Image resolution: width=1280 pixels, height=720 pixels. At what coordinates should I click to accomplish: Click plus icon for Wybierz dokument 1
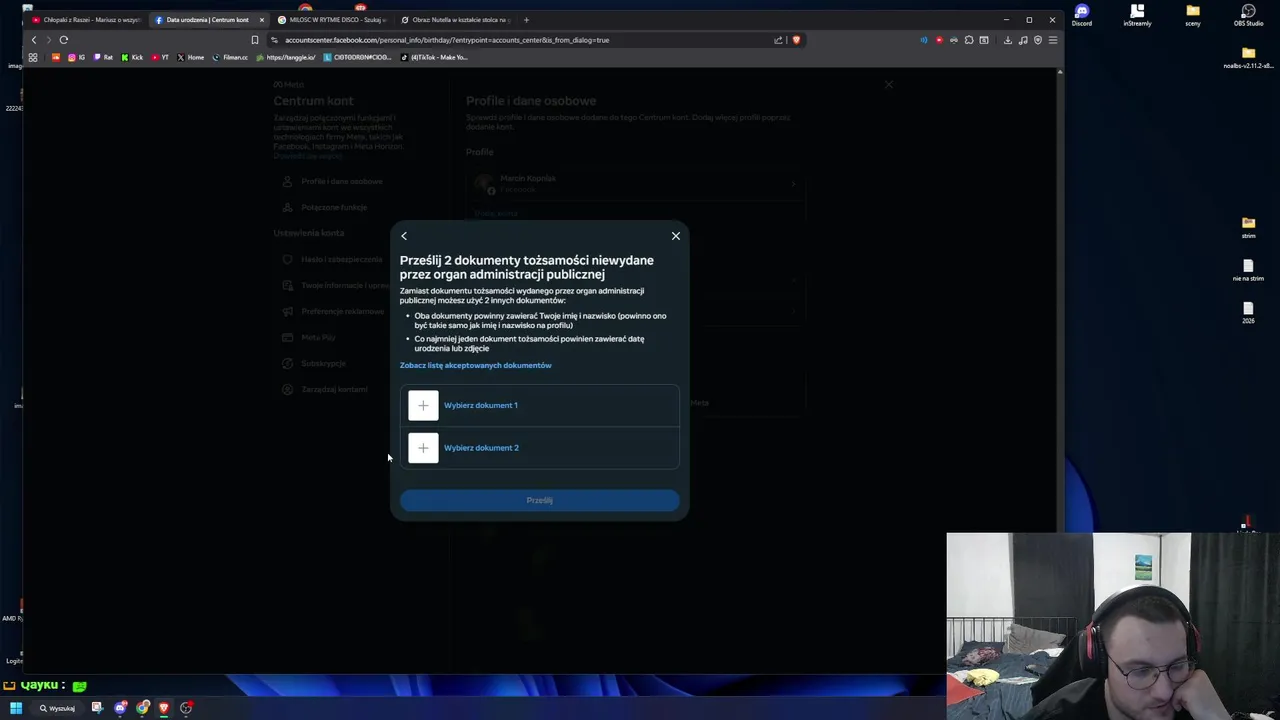[423, 405]
